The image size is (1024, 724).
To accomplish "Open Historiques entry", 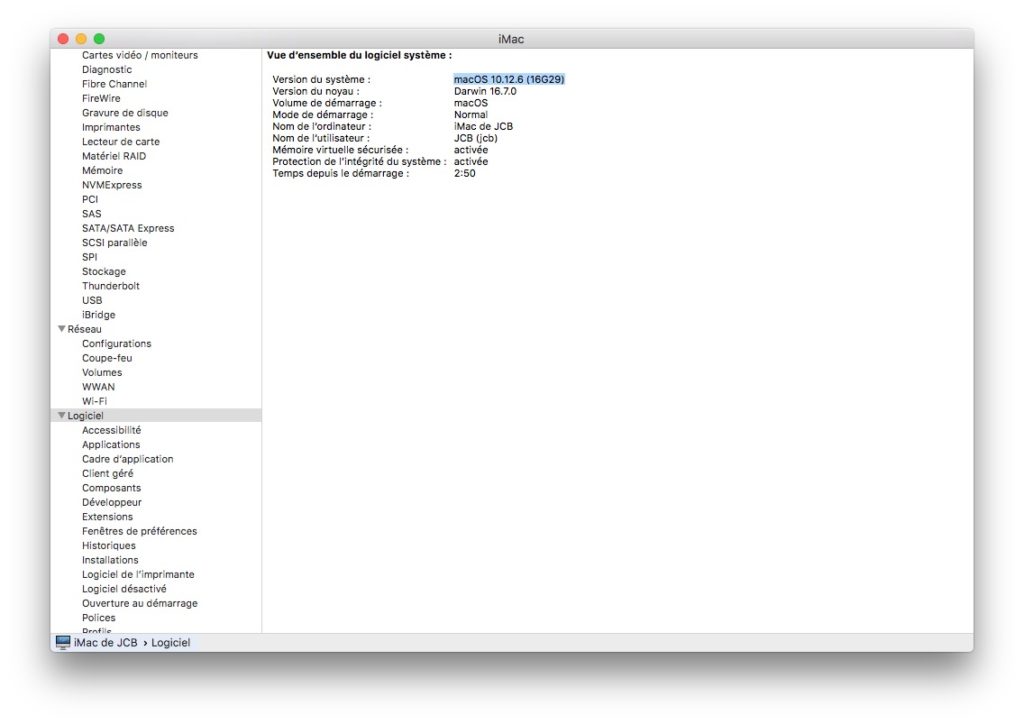I will pos(108,545).
